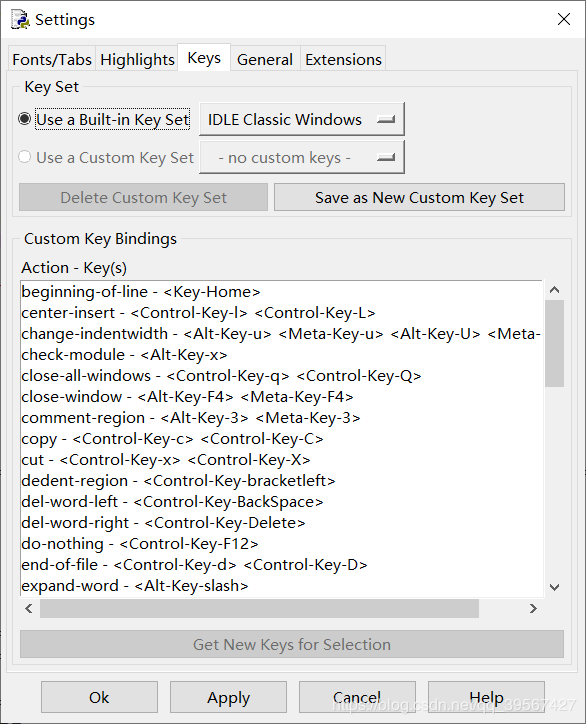Viewport: 586px width, 724px height.
Task: Click the vertical scrollbar thumb of bindings list
Action: click(x=555, y=344)
